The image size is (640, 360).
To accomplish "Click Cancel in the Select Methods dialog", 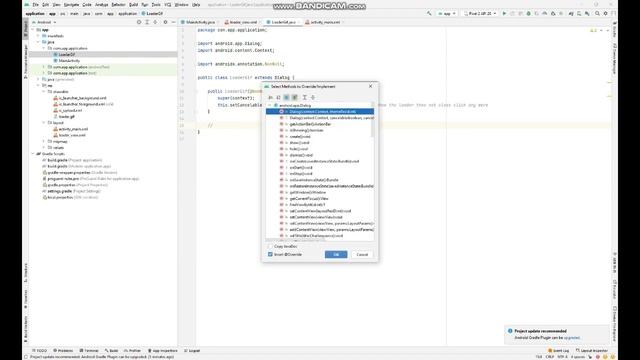I will [362, 254].
